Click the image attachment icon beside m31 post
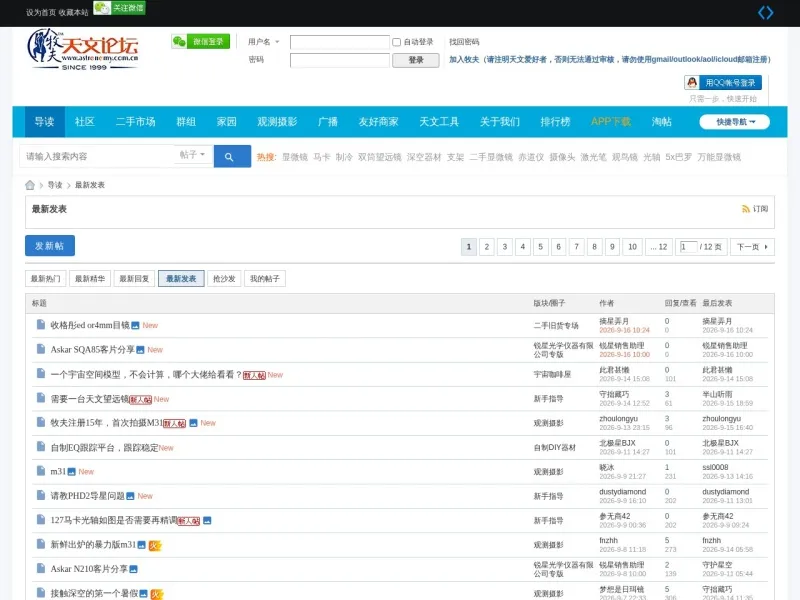The image size is (800, 600). [71, 472]
